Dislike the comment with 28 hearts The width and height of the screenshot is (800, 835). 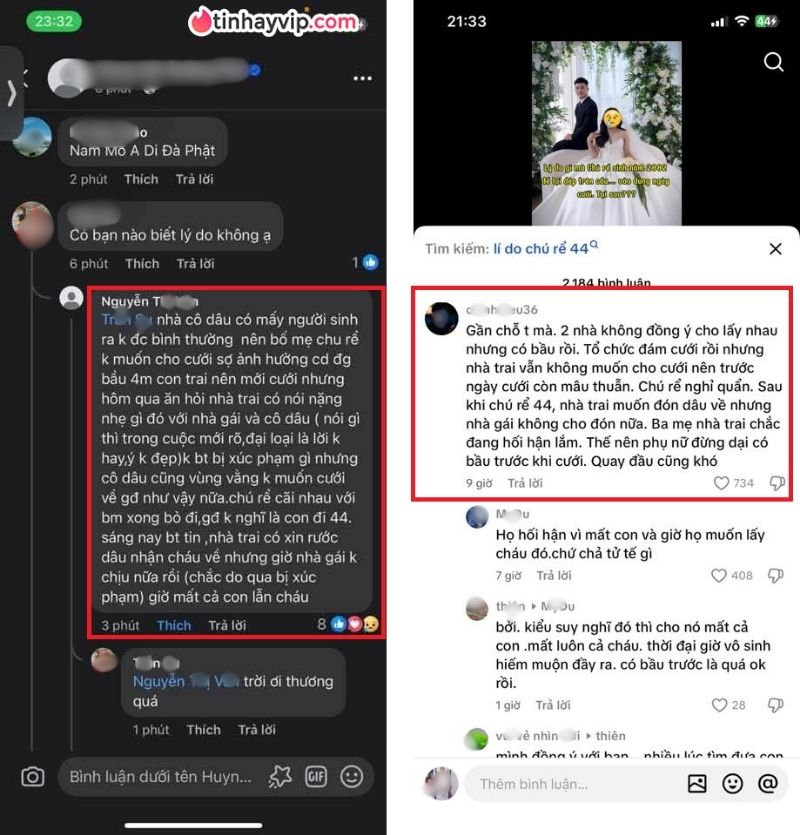[775, 705]
